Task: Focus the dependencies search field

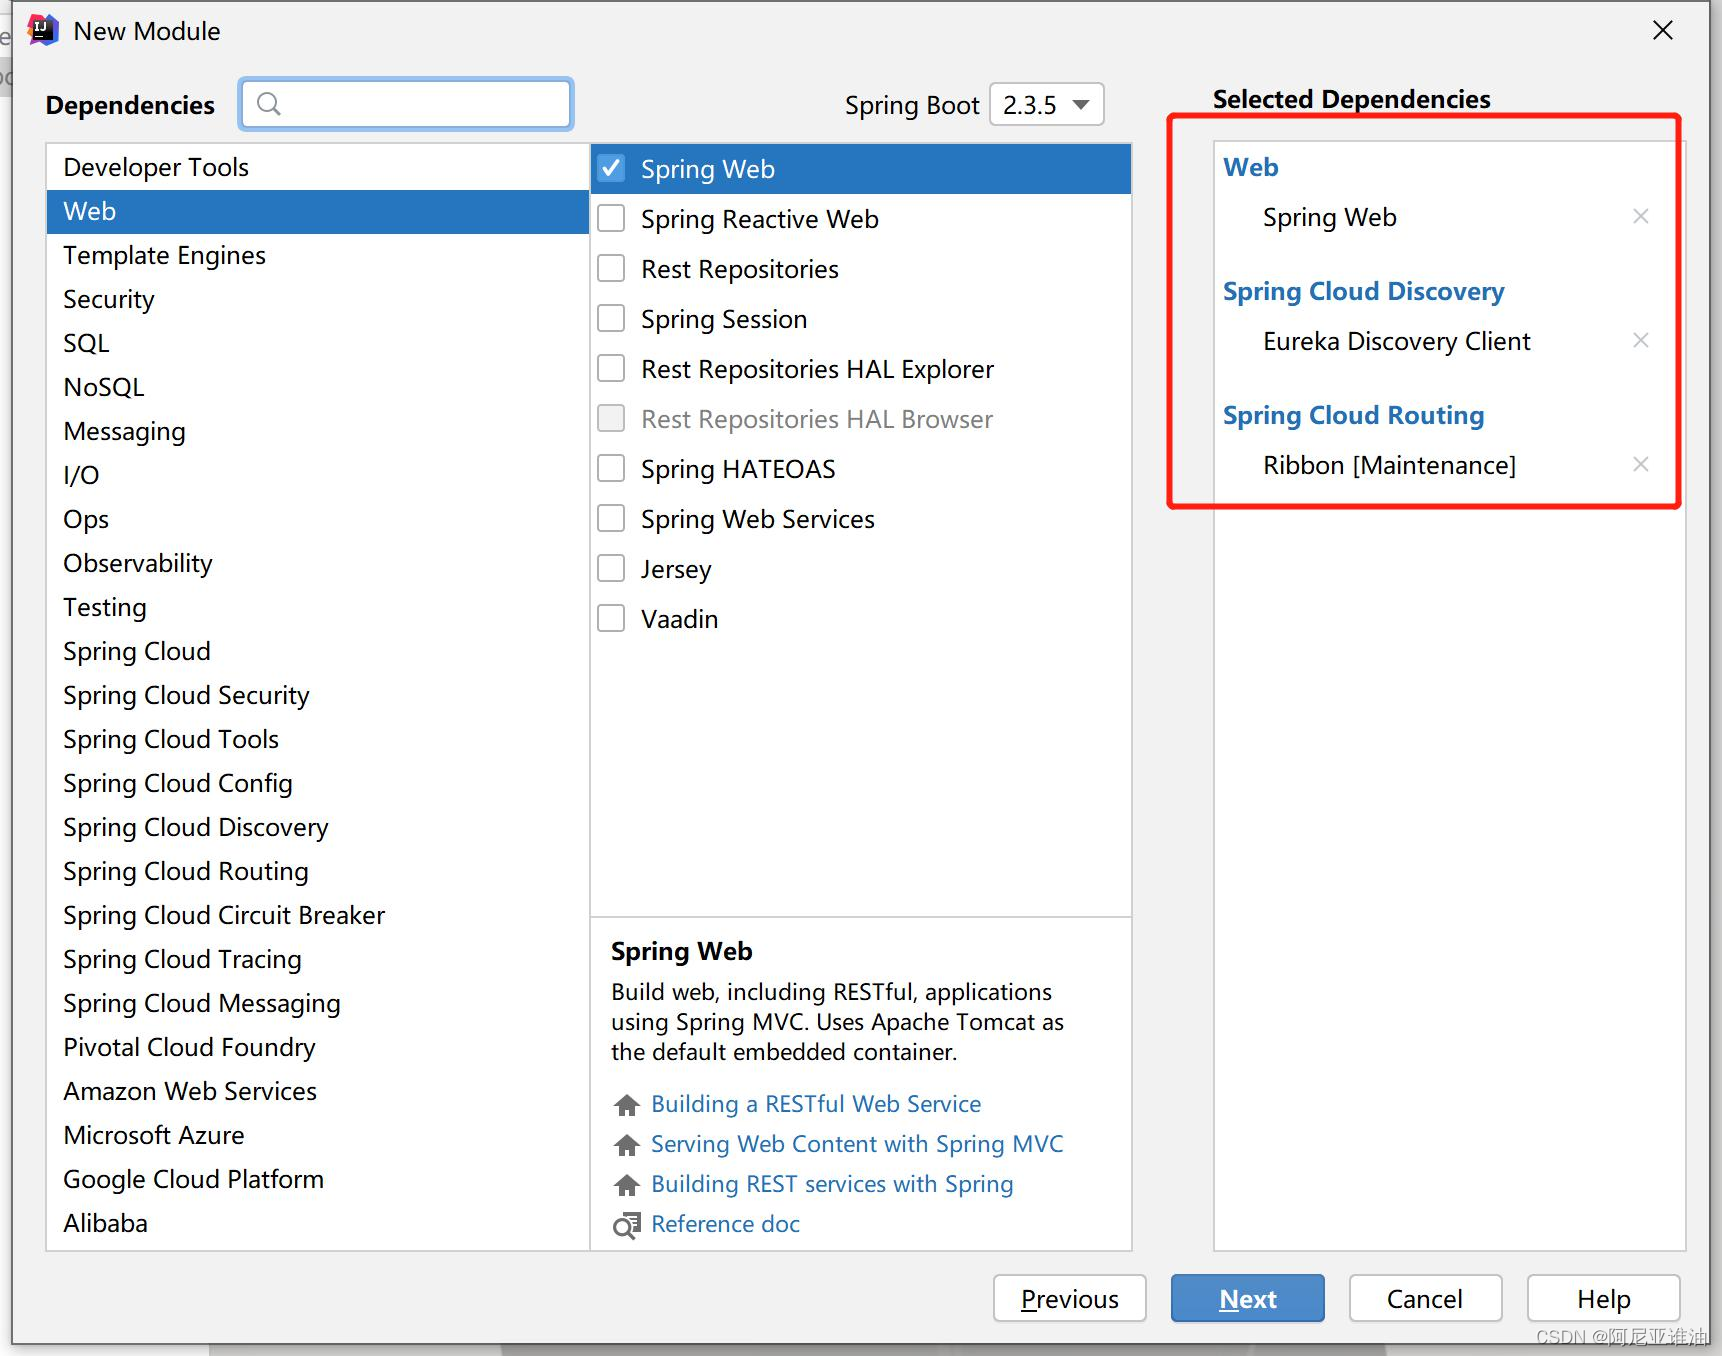Action: pyautogui.click(x=406, y=104)
